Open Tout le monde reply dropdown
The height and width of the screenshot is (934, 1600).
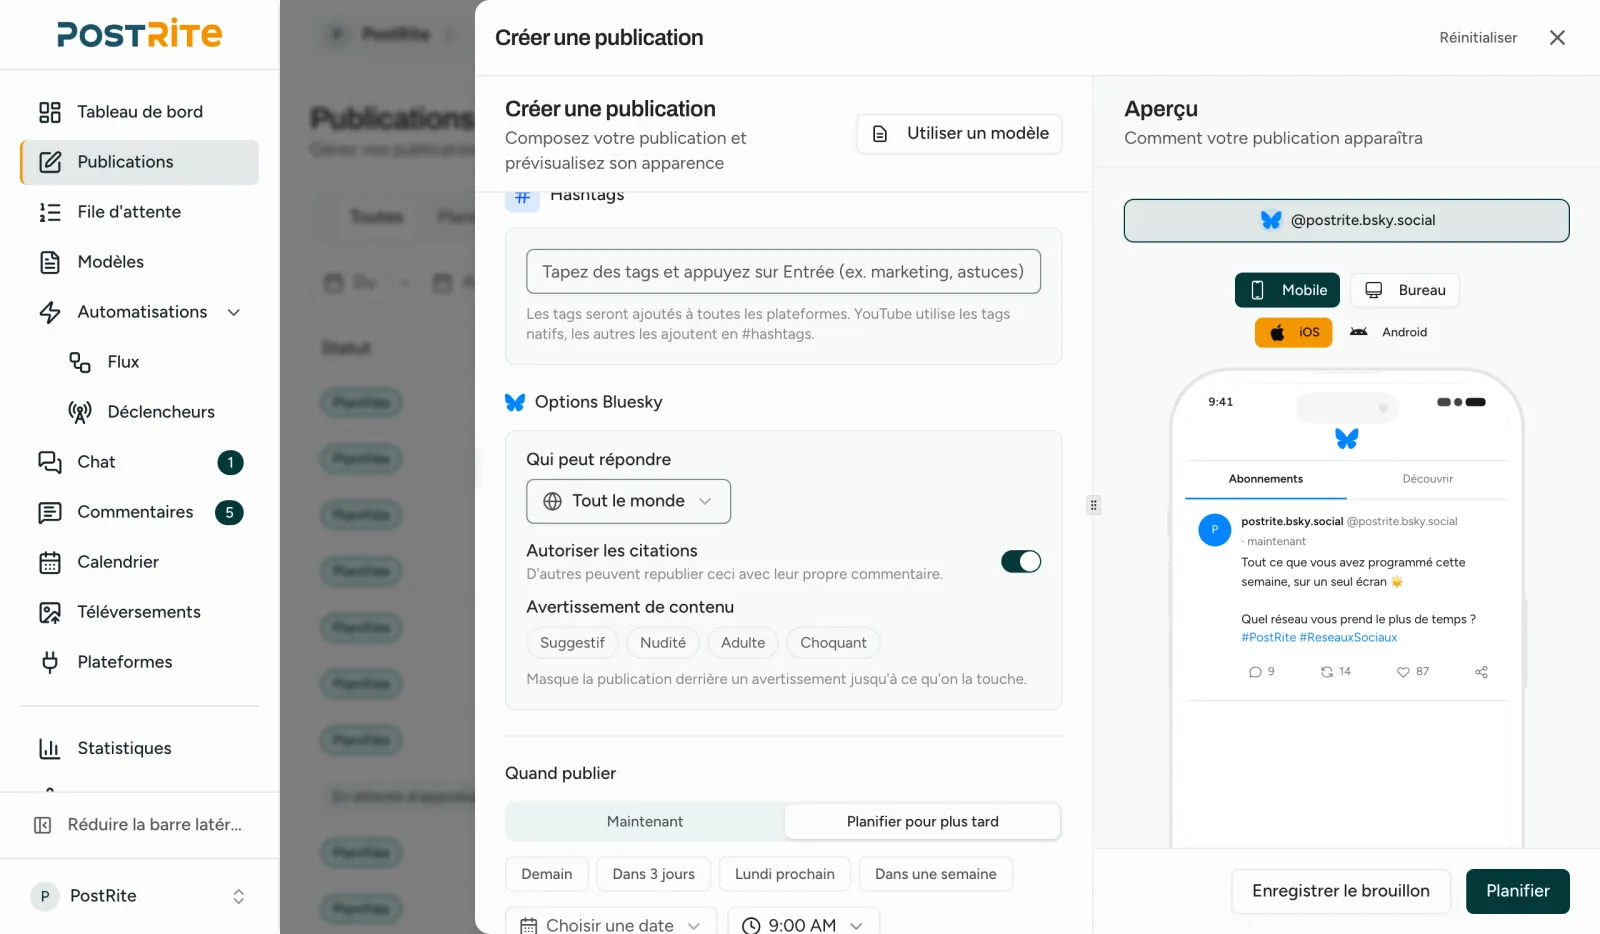point(628,501)
